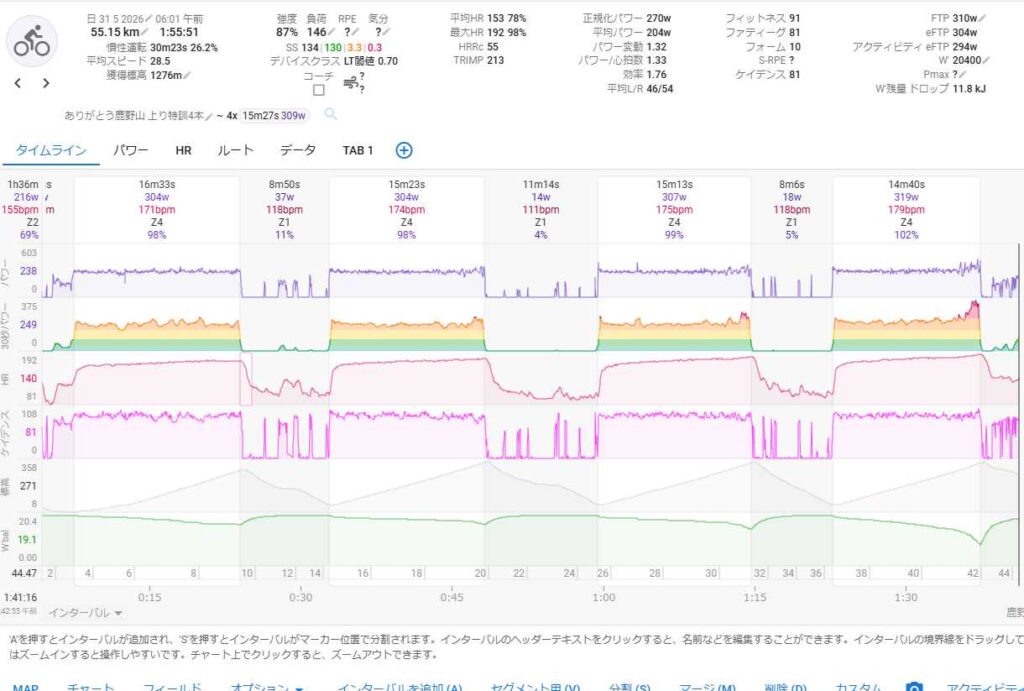Image resolution: width=1024 pixels, height=691 pixels.
Task: Open the インターバル dropdown below the chart
Action: point(86,613)
